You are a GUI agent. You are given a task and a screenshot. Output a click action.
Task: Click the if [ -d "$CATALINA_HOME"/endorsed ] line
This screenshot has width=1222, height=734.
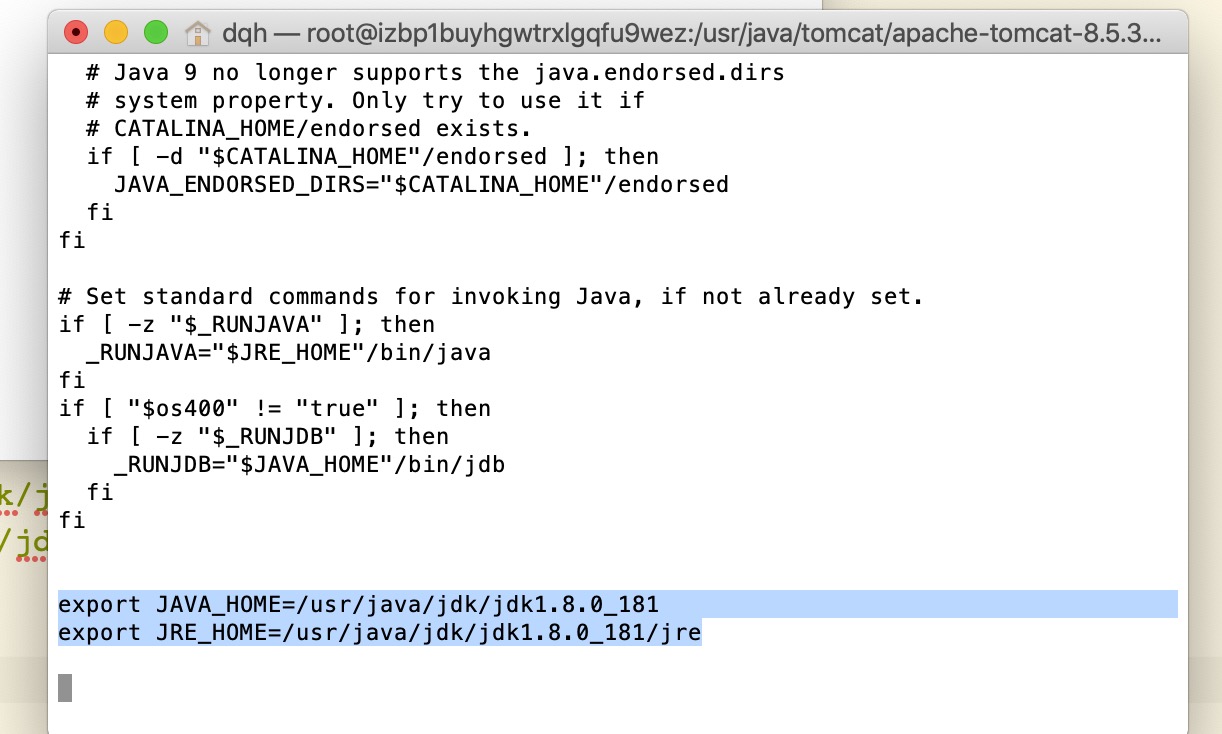(372, 156)
